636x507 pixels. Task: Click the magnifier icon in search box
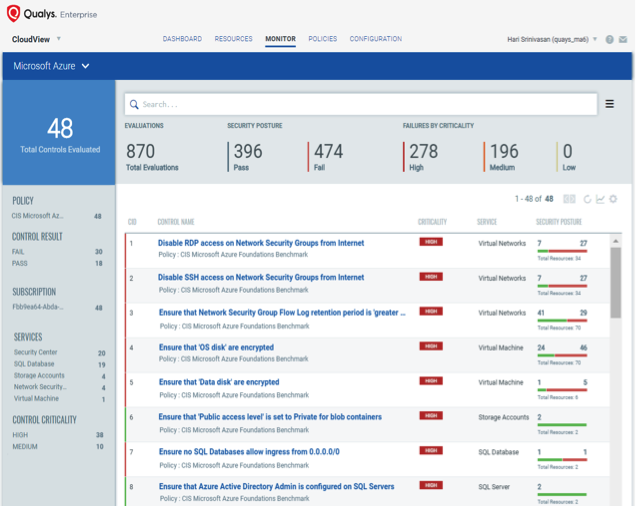134,104
